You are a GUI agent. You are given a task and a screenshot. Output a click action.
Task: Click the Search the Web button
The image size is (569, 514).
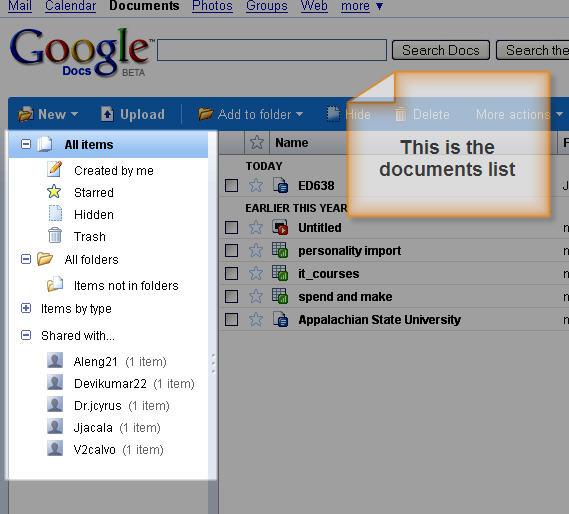[x=532, y=50]
